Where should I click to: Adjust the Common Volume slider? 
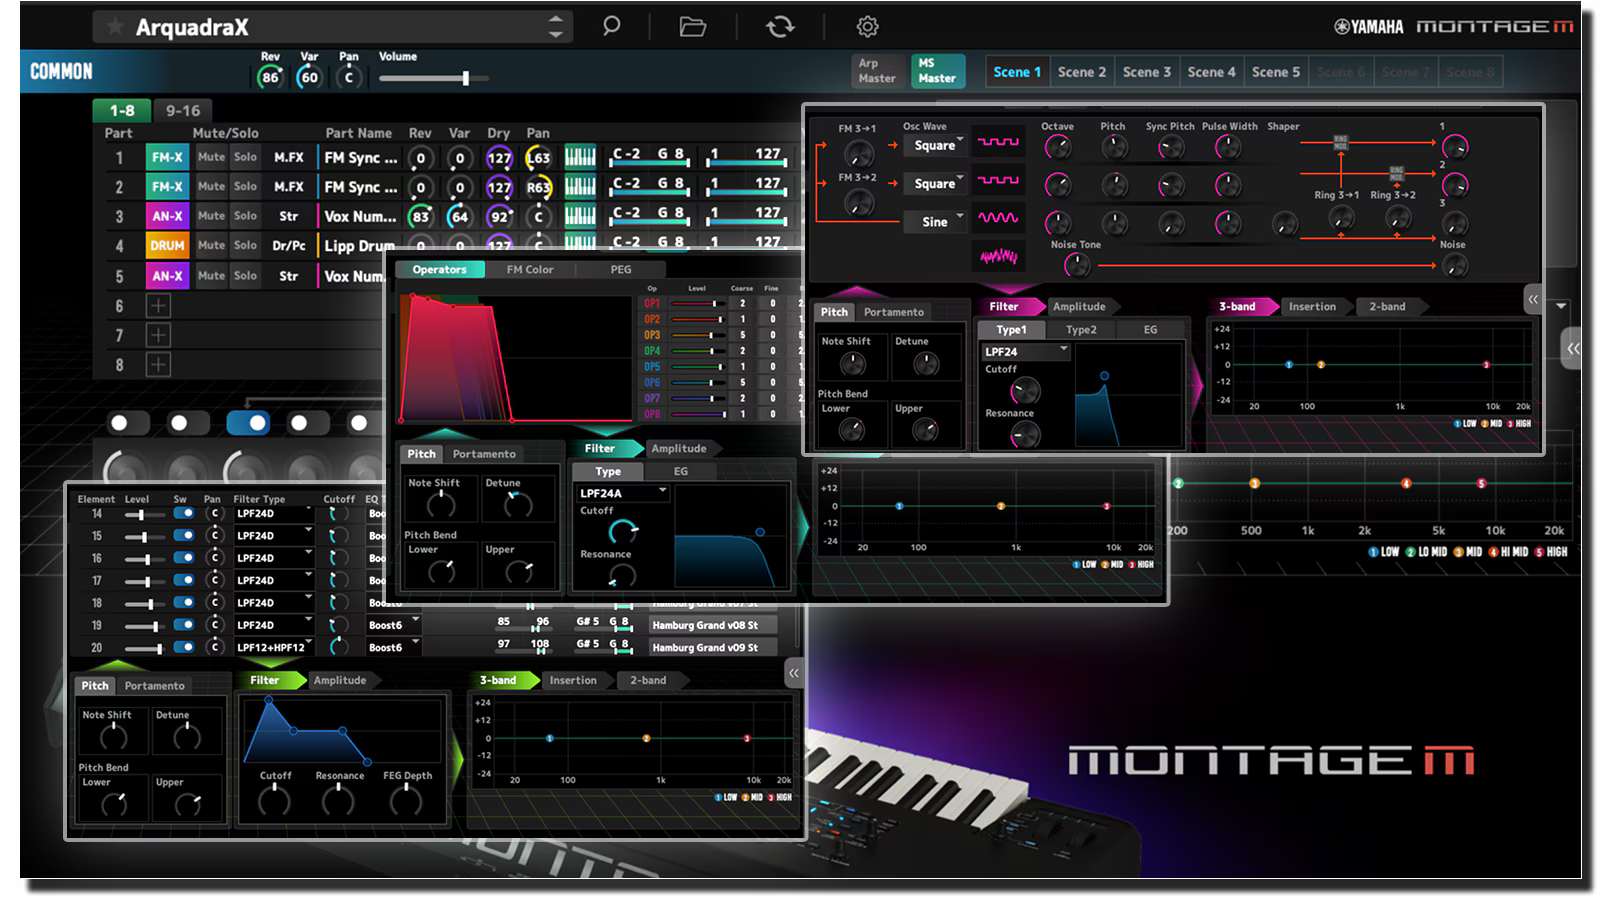[434, 78]
